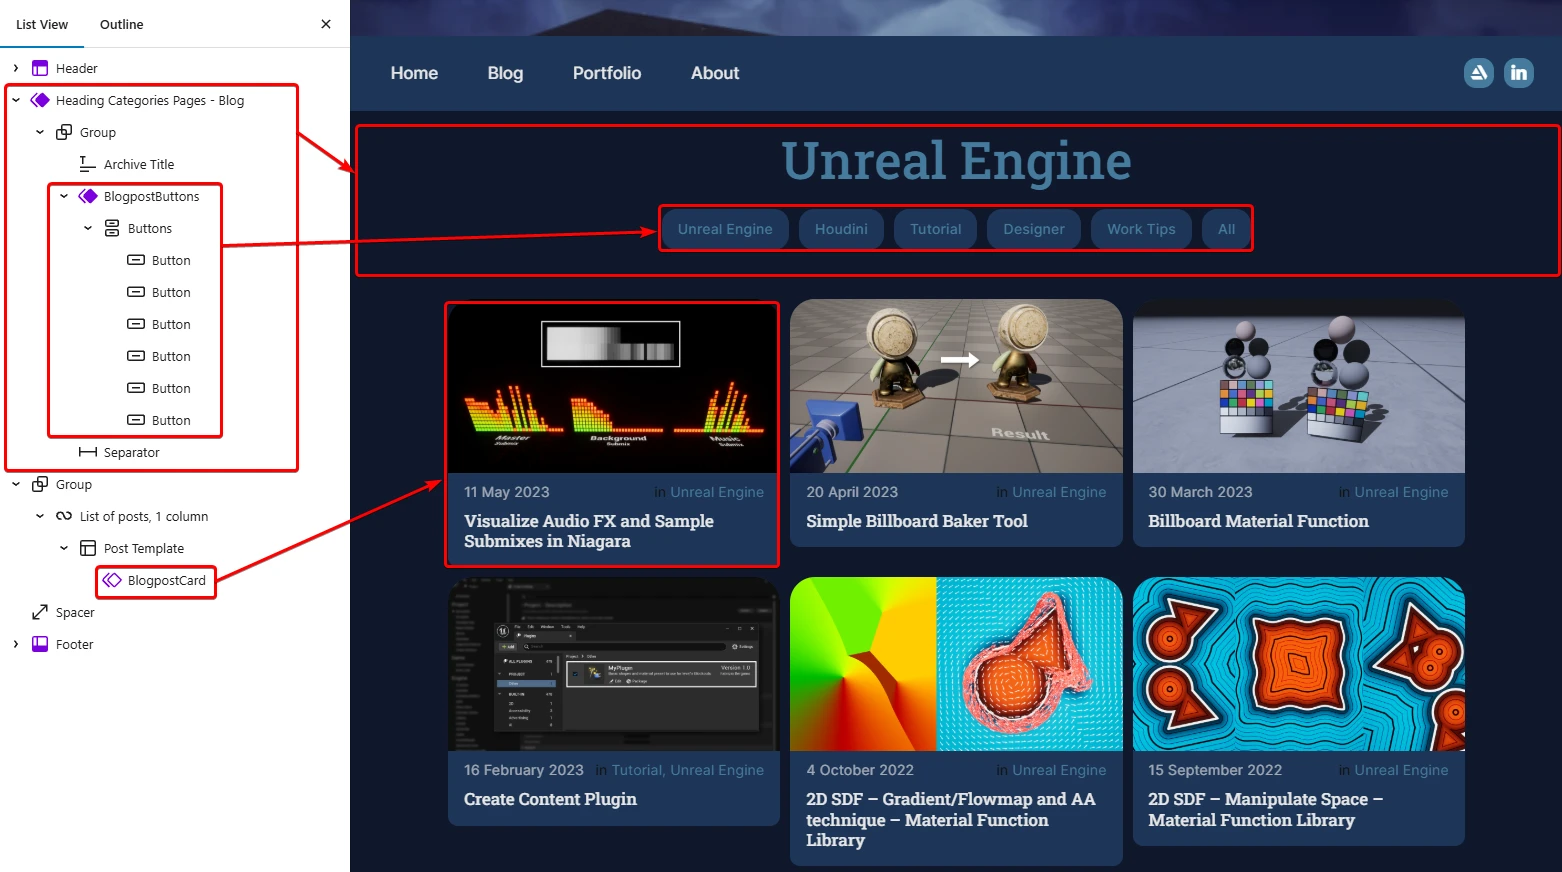Collapse the Group under Heading Categories Pages
The width and height of the screenshot is (1562, 872).
(x=40, y=132)
